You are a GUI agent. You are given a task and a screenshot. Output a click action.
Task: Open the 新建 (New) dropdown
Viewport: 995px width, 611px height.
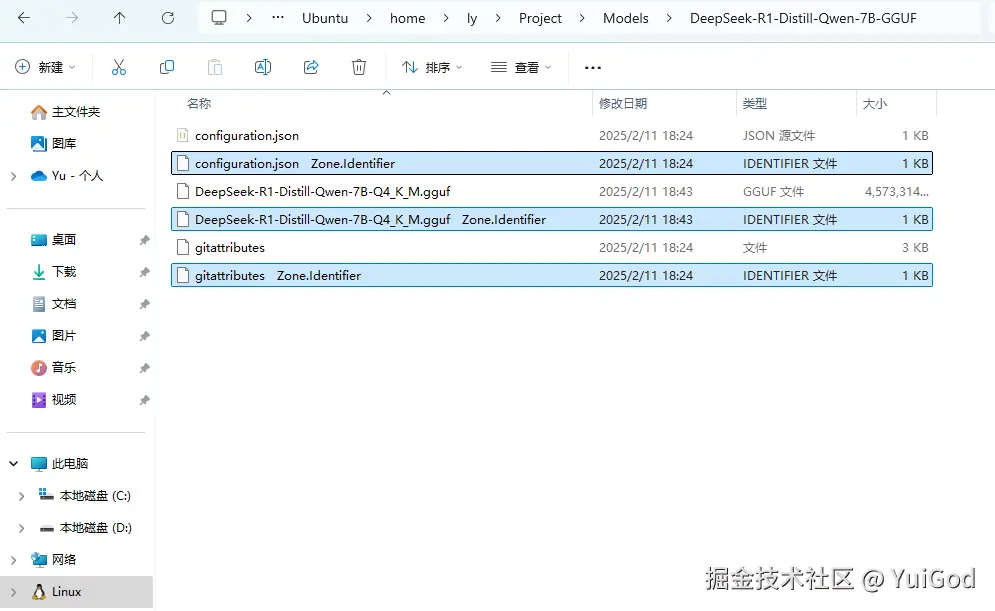[x=45, y=67]
